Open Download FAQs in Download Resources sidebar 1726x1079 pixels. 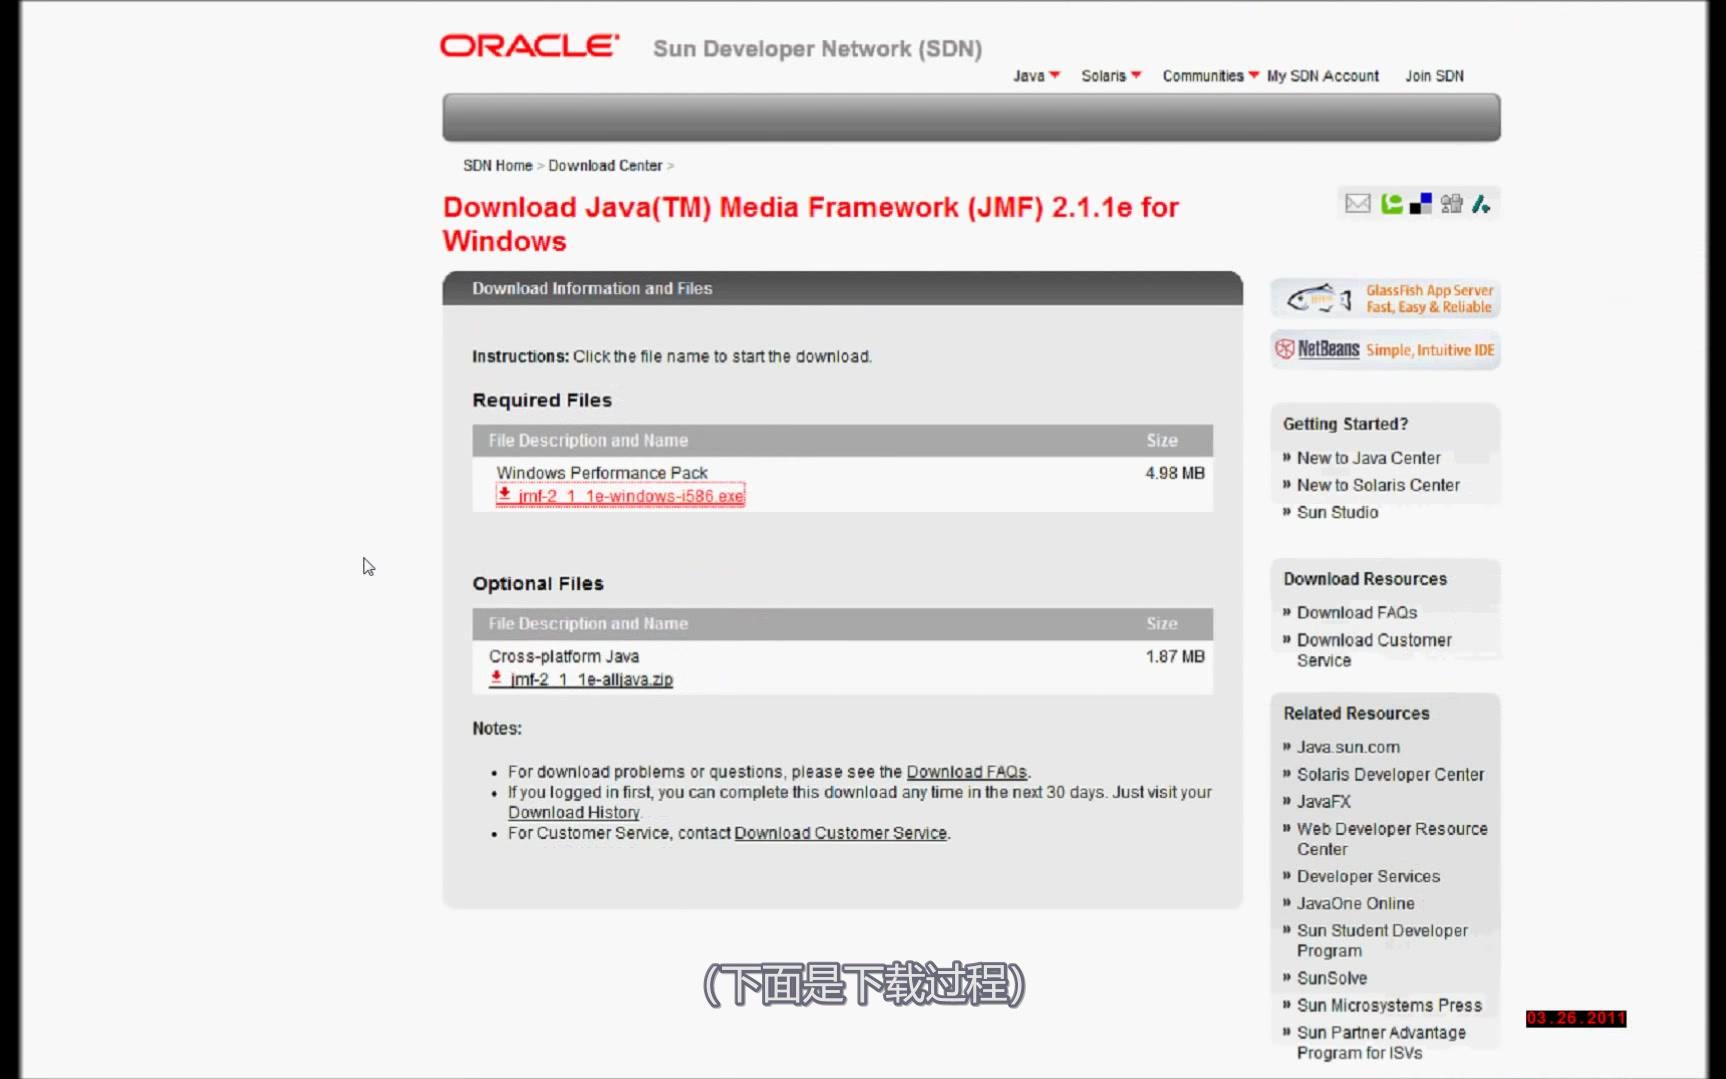point(1357,612)
